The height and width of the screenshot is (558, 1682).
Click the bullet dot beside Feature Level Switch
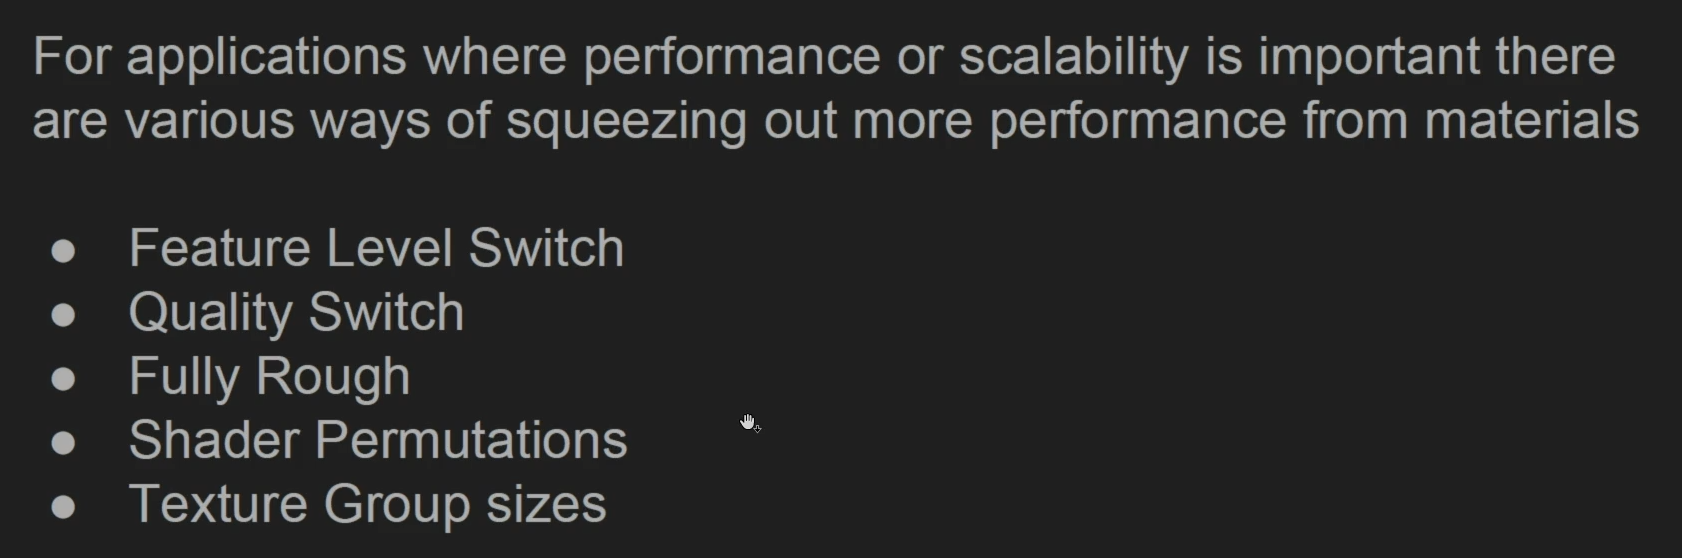63,251
